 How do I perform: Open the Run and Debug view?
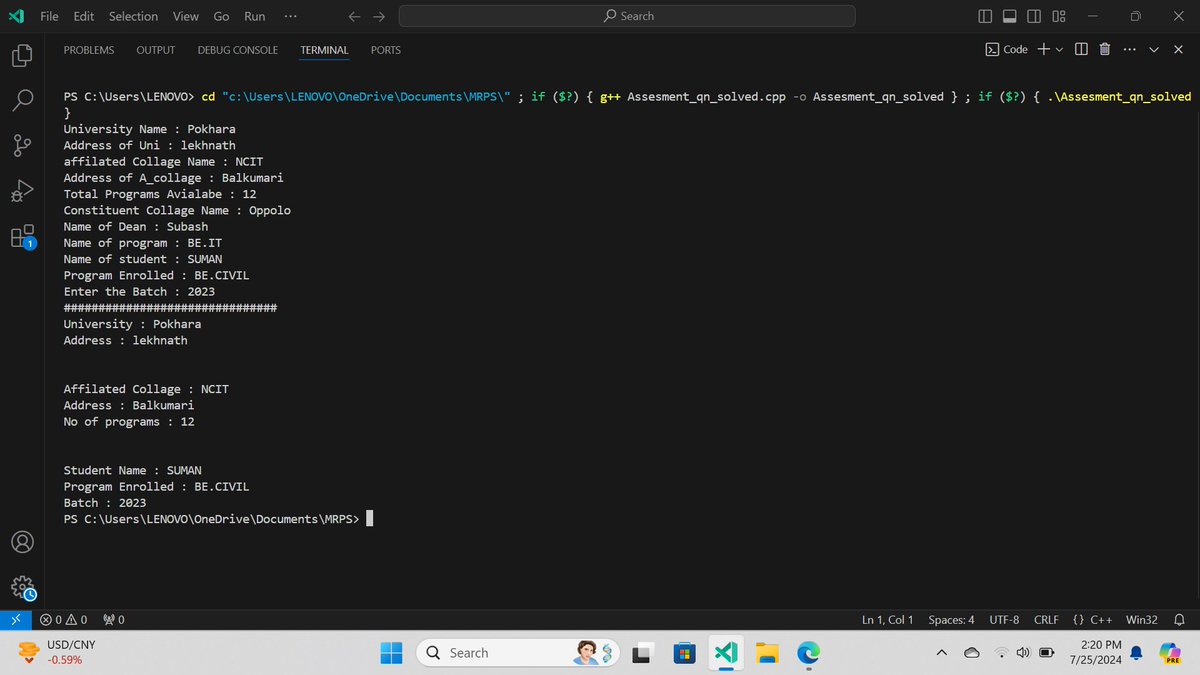click(x=22, y=190)
